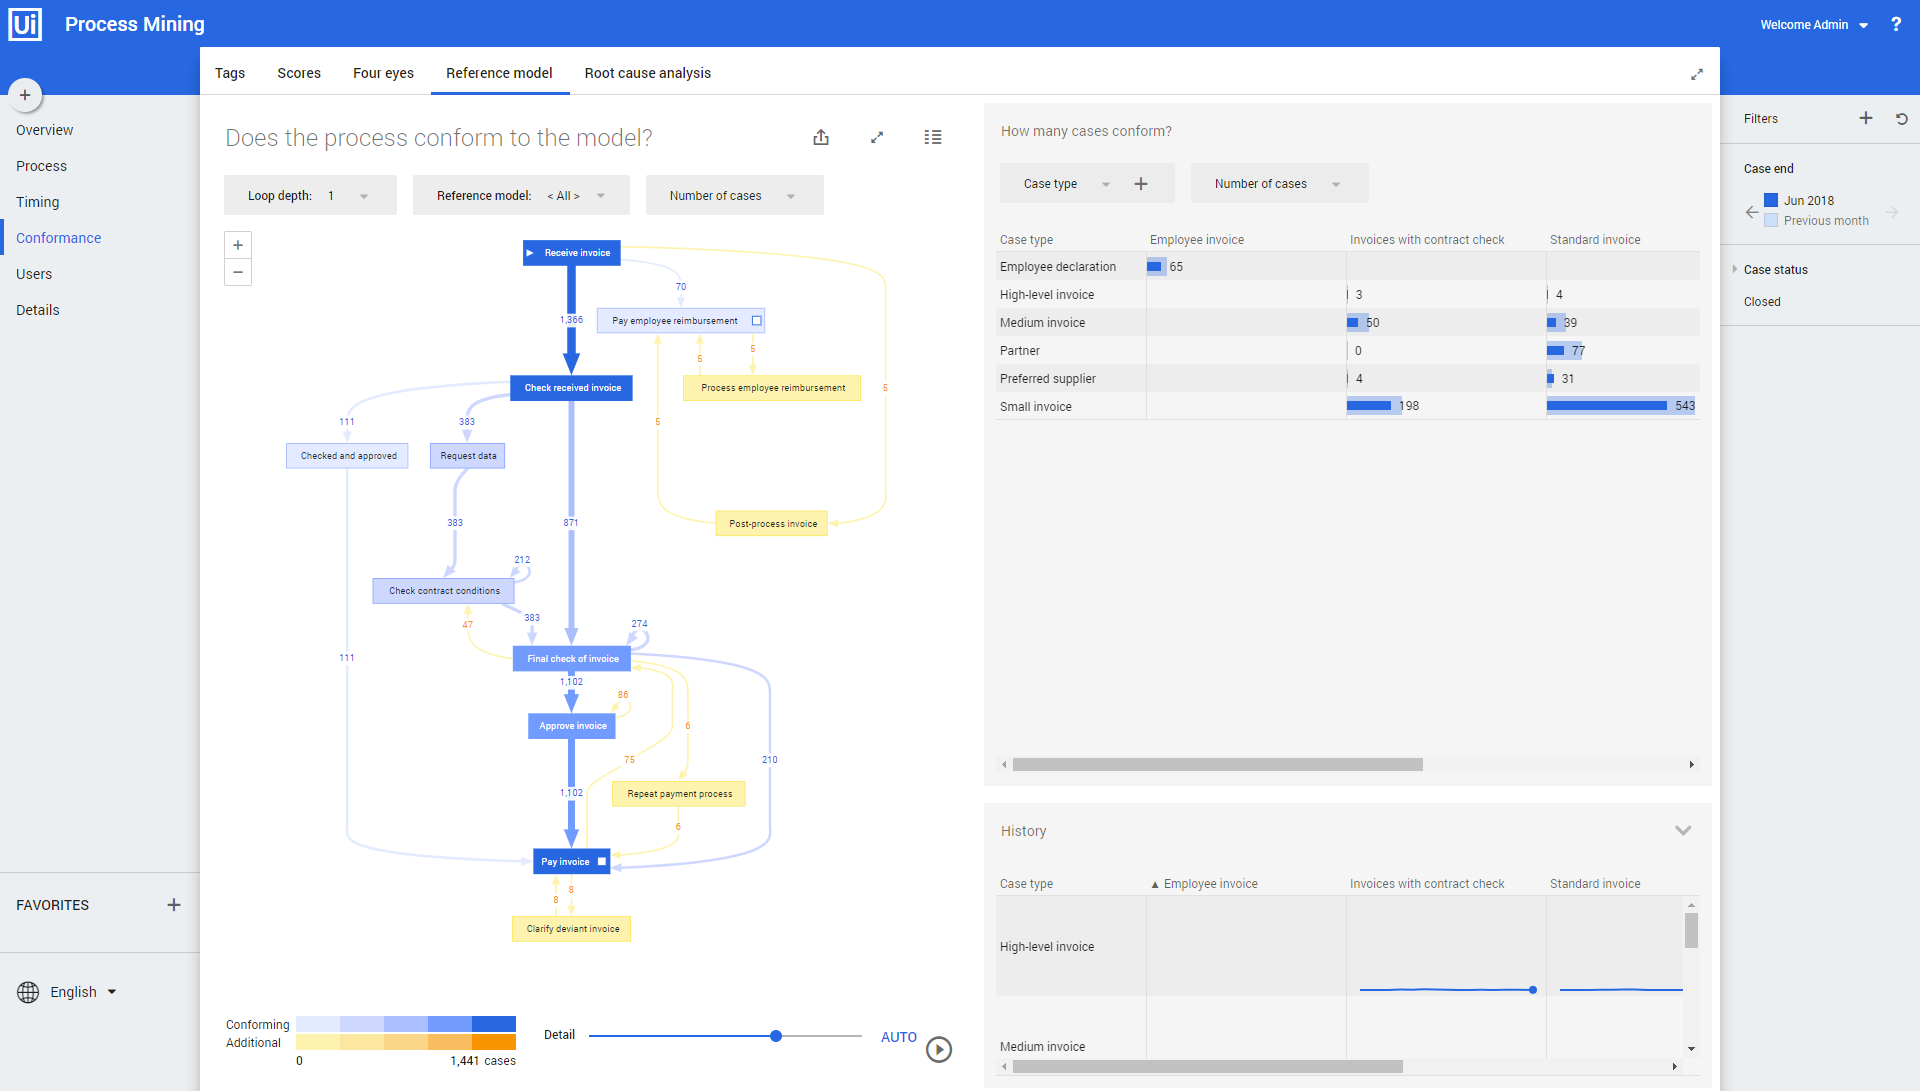Open the Timing page in sidebar
The image size is (1920, 1091).
point(38,202)
